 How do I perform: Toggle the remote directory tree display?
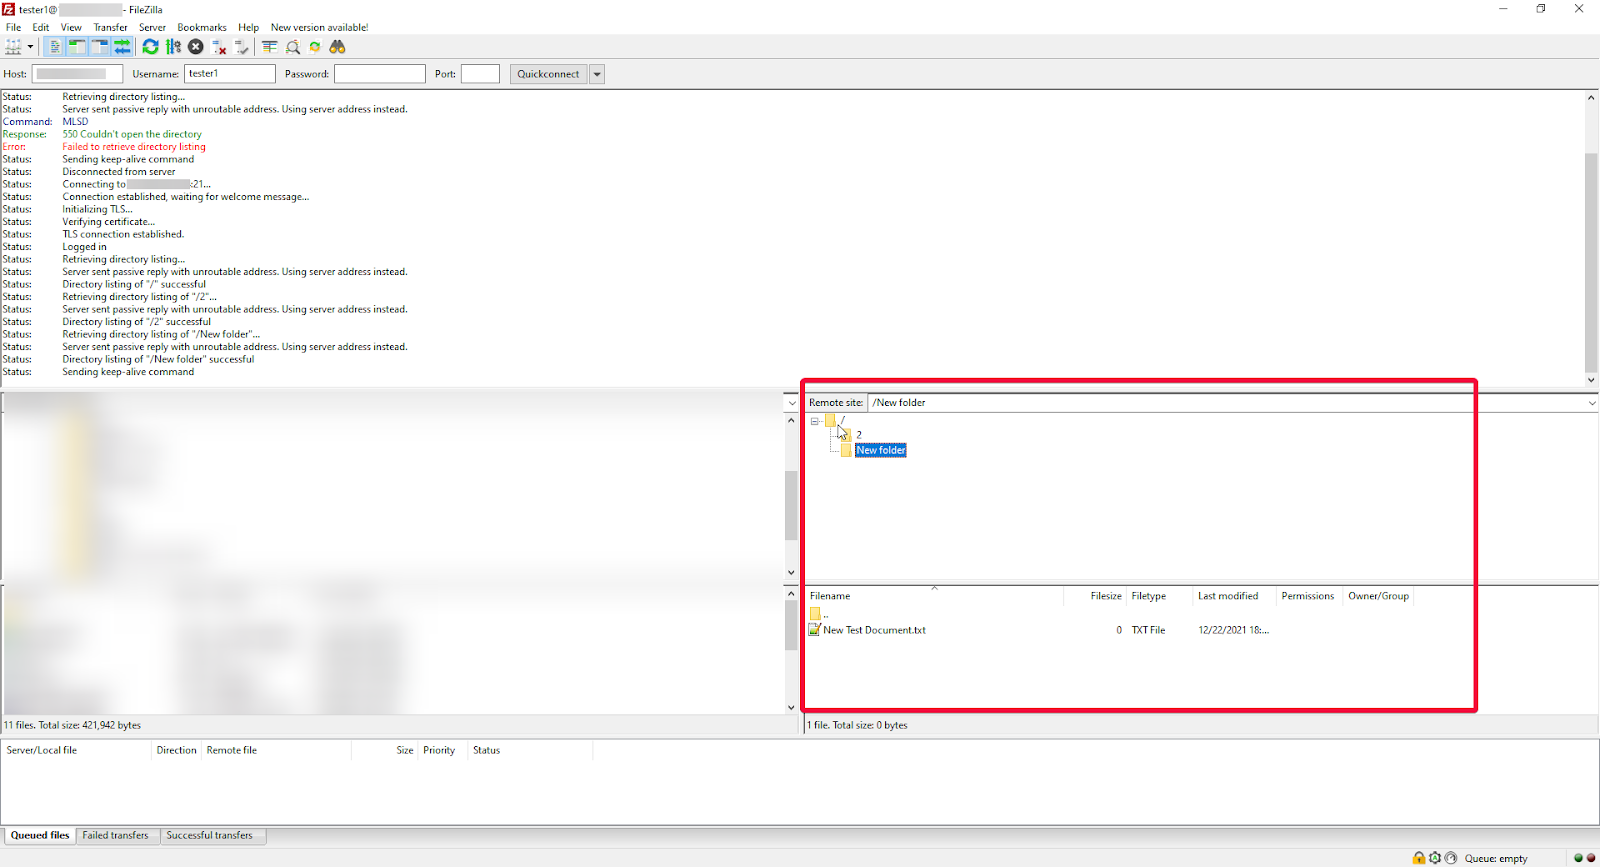pos(100,47)
